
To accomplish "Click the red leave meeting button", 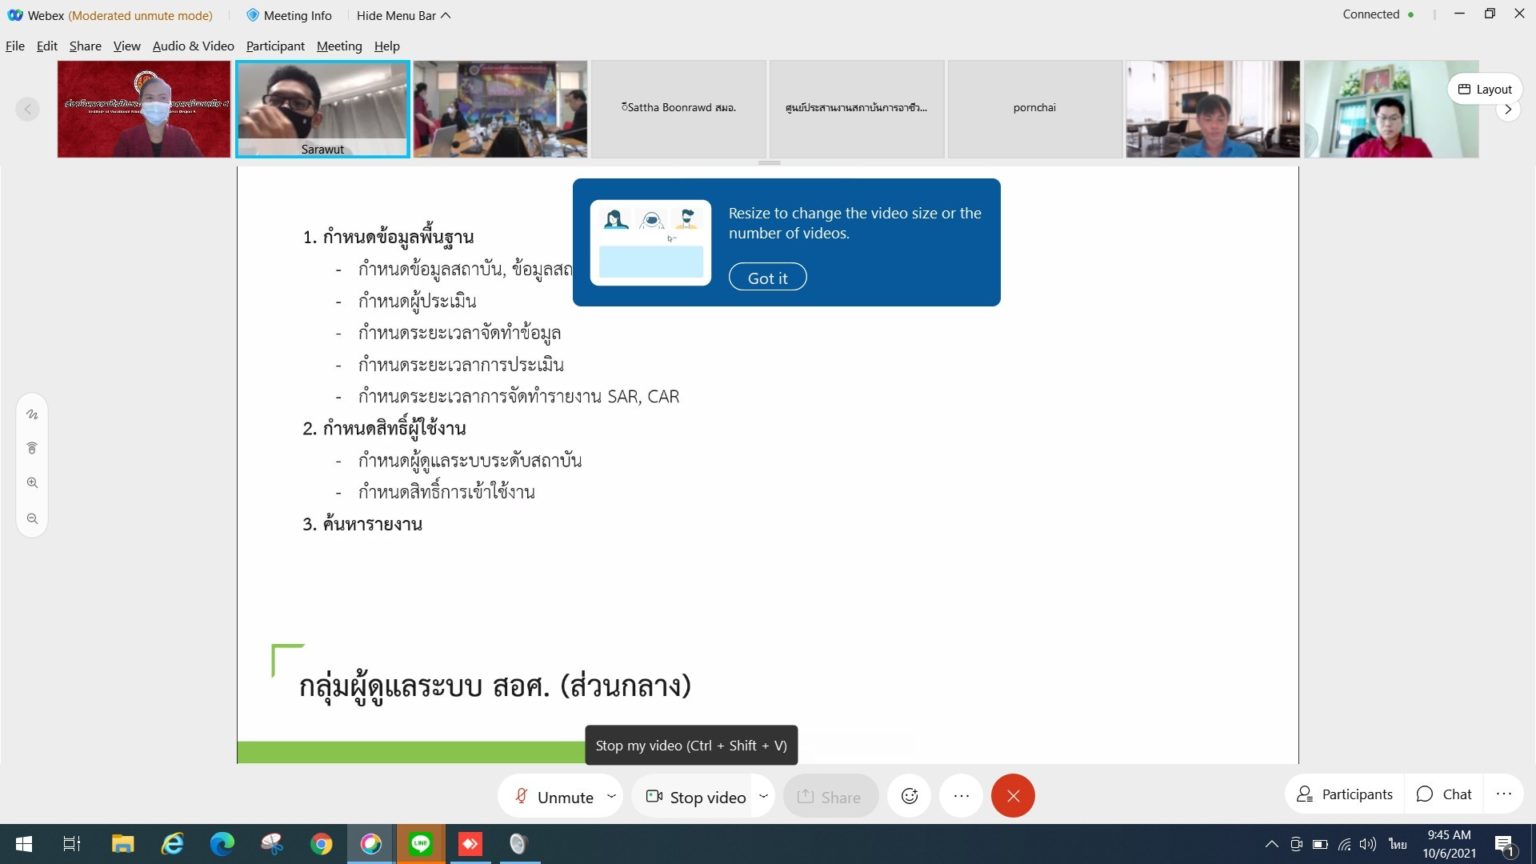I will pos(1012,796).
